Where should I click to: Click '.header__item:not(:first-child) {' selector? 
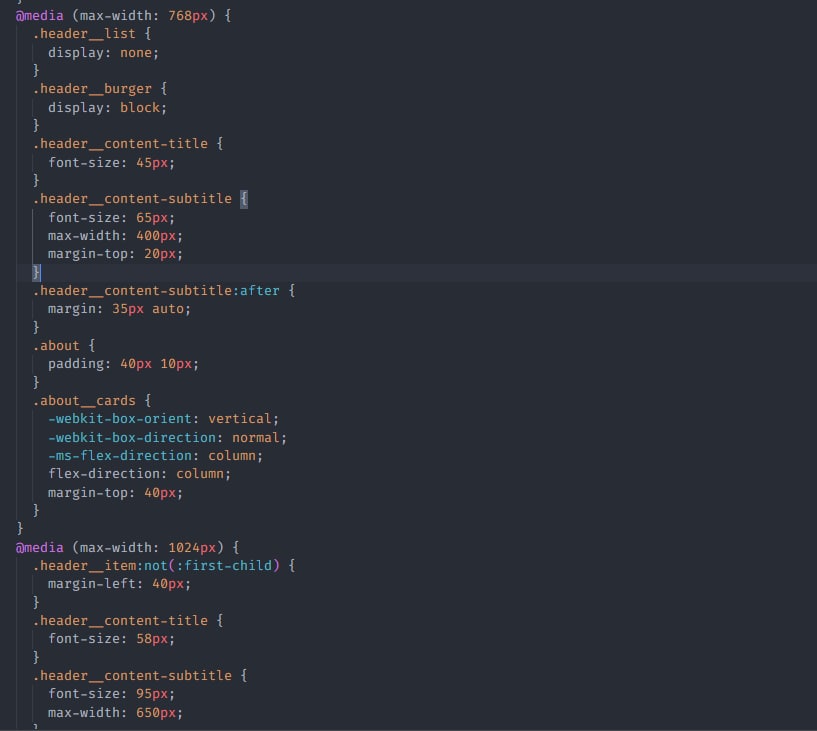[x=164, y=566]
